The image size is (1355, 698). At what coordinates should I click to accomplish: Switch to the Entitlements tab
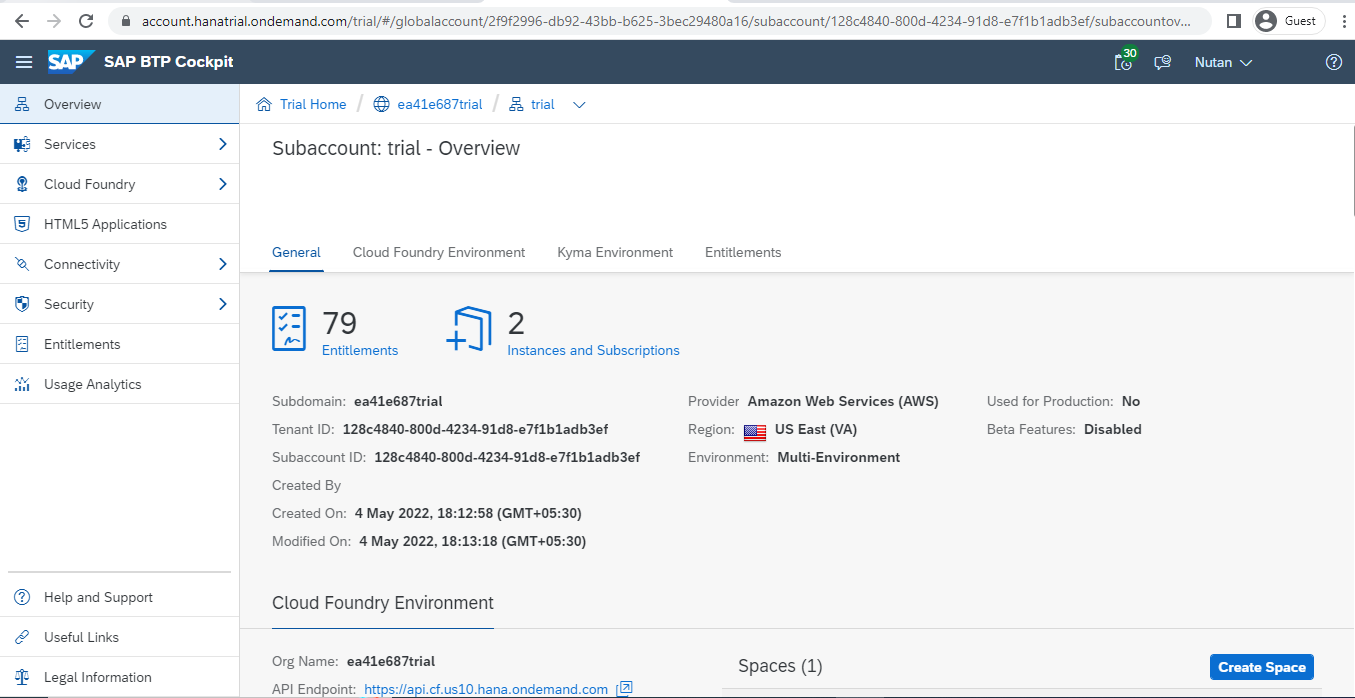(x=743, y=252)
